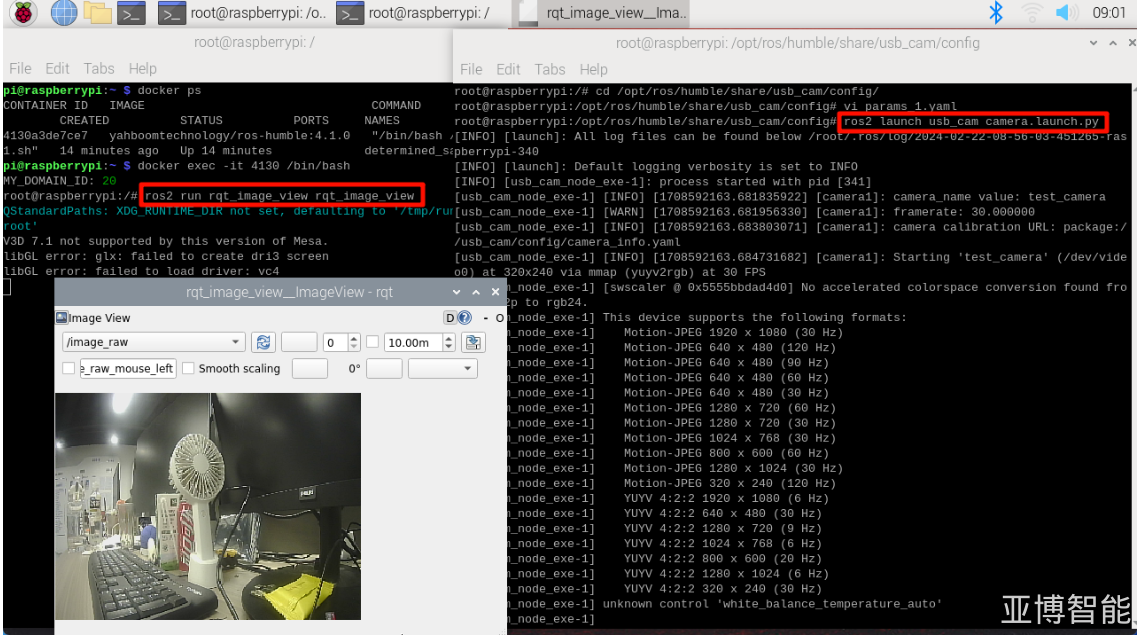This screenshot has width=1141, height=635.
Task: Click the dash button in Image View header
Action: tap(485, 318)
